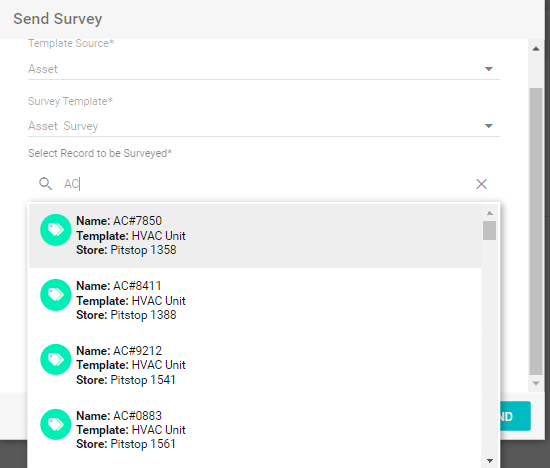Viewport: 550px width, 468px height.
Task: Click the tag icon for AC#9212
Action: tap(56, 360)
